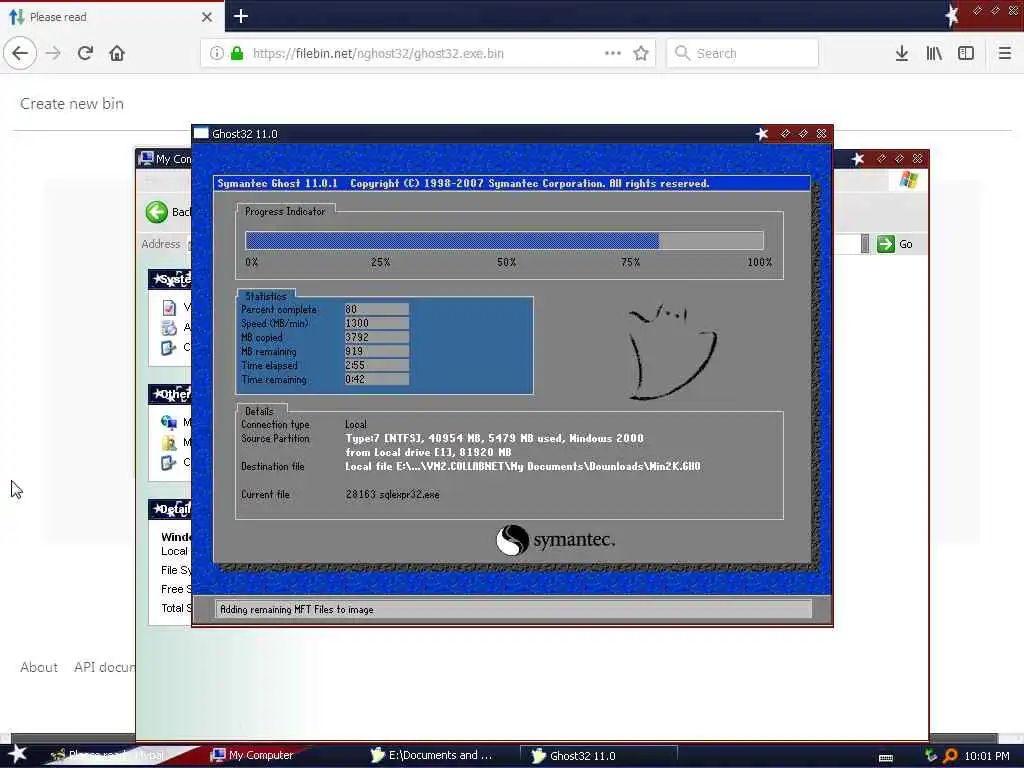Click the Firefox Search box
Screen dimensions: 1024x768
[x=743, y=53]
